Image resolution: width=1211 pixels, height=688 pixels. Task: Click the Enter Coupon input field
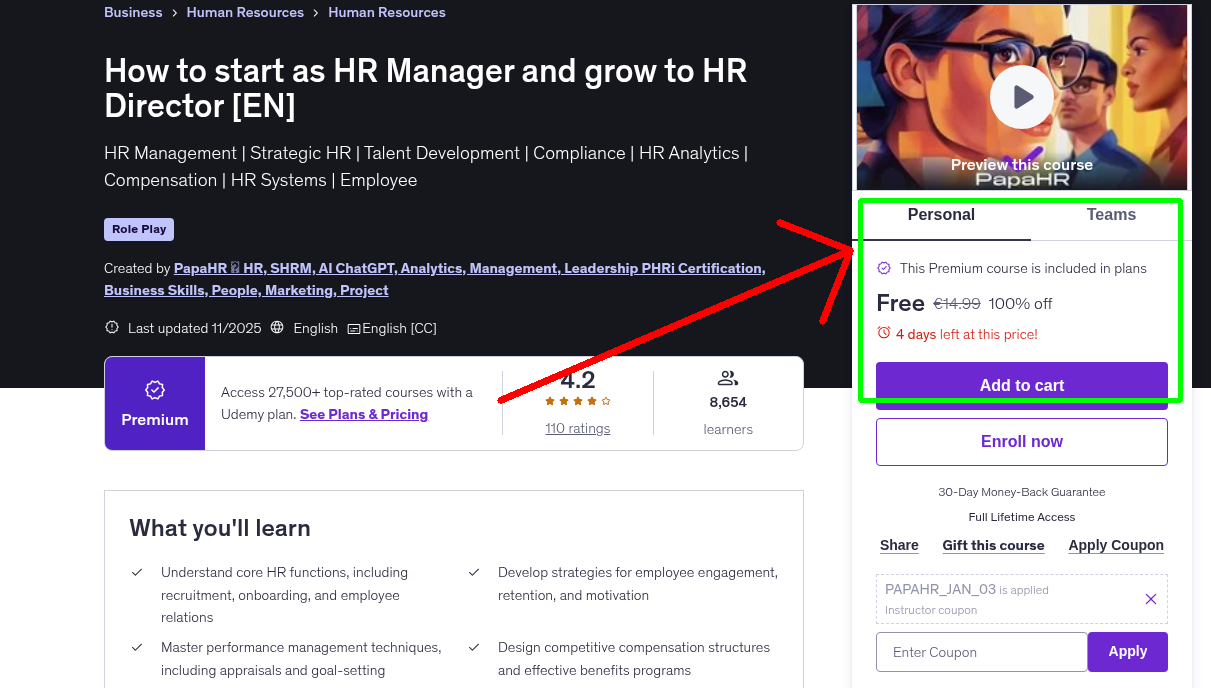pos(981,651)
